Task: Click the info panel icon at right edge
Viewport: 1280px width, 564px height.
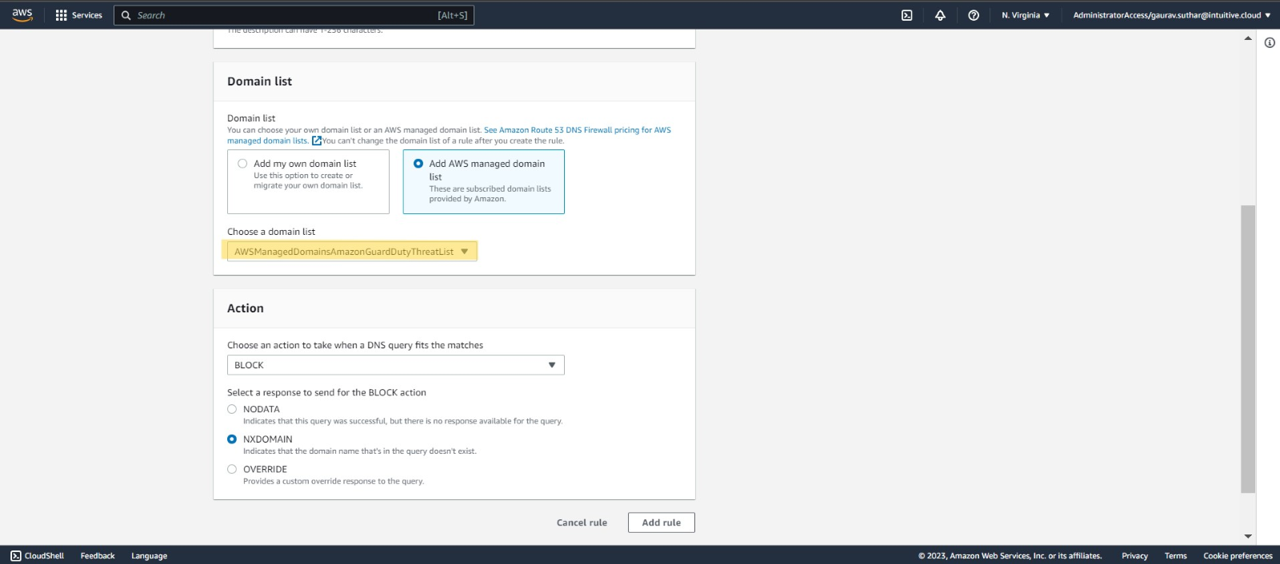Action: [1270, 43]
